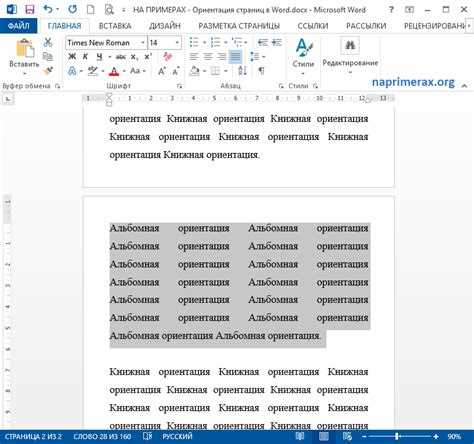Screen dimensions: 474x444
Task: Click word count СЛОВО 28 ИЗ 160
Action: pos(102,436)
